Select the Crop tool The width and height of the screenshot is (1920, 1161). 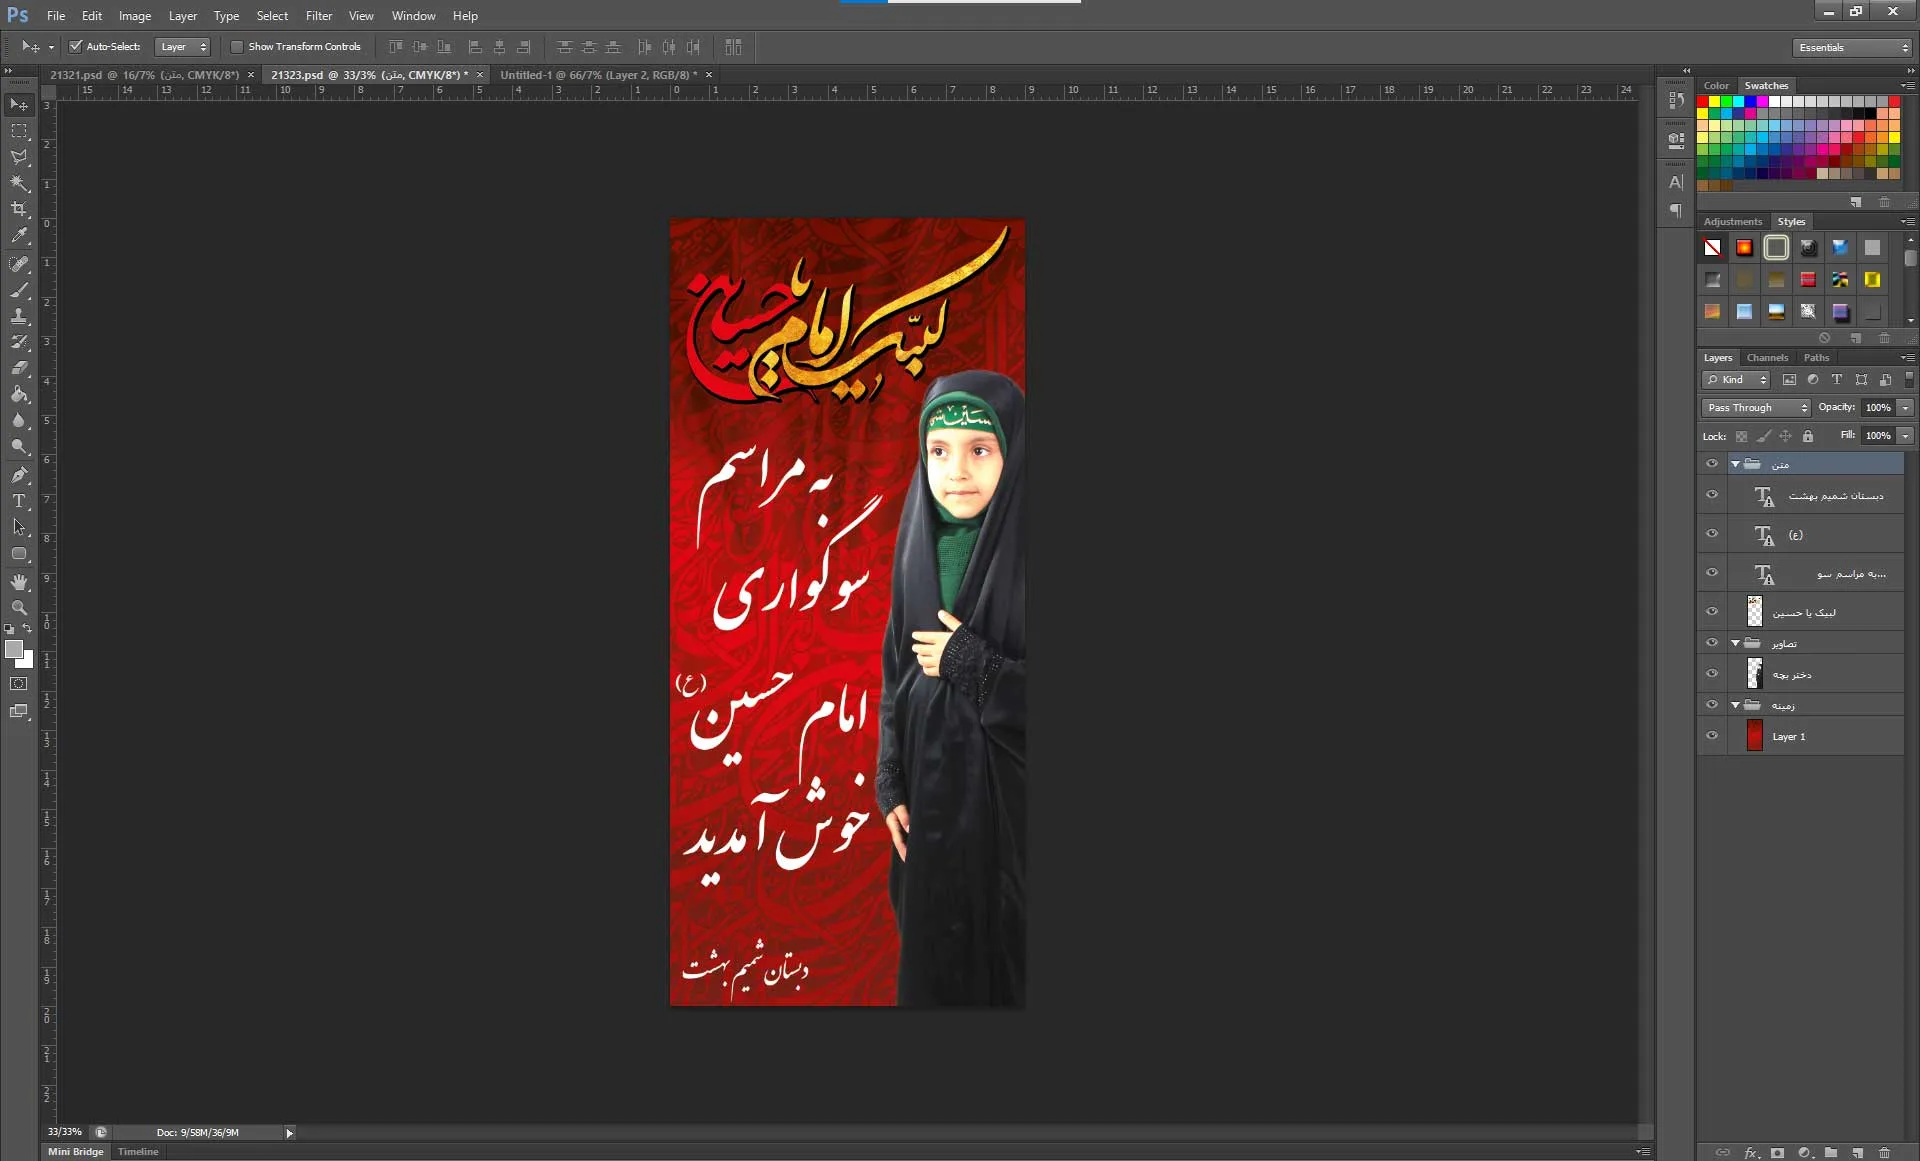(19, 209)
